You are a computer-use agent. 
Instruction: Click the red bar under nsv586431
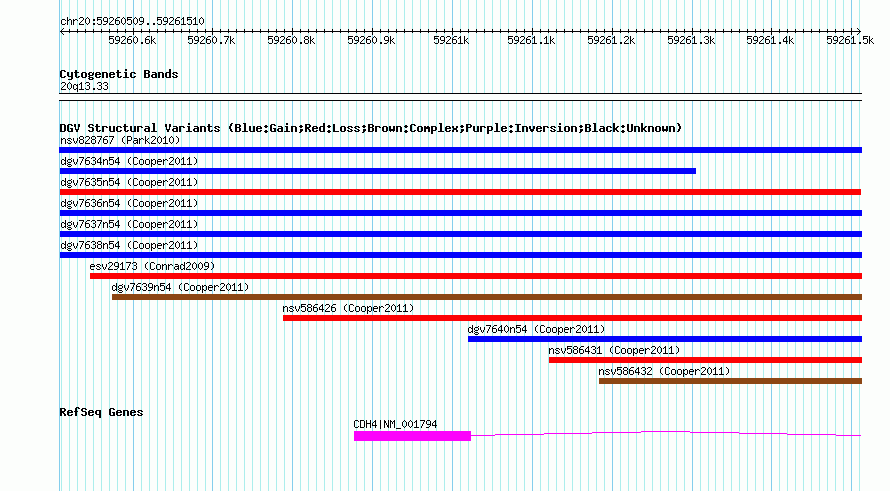(x=706, y=360)
